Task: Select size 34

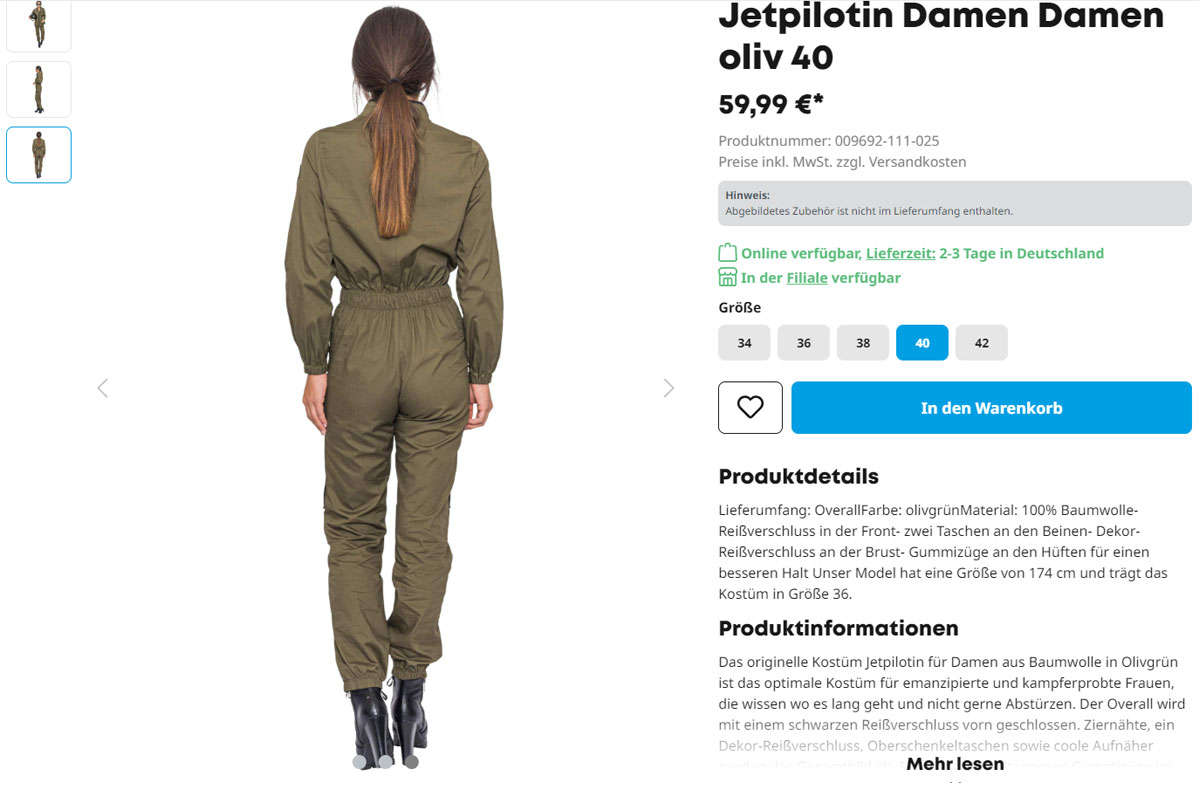Action: tap(744, 342)
